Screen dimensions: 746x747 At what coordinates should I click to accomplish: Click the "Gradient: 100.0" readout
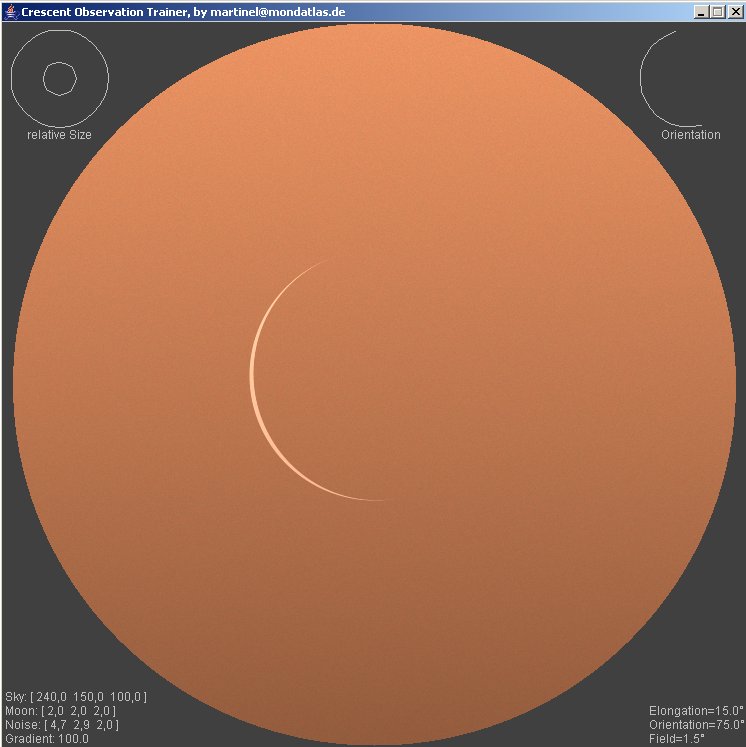pyautogui.click(x=47, y=739)
